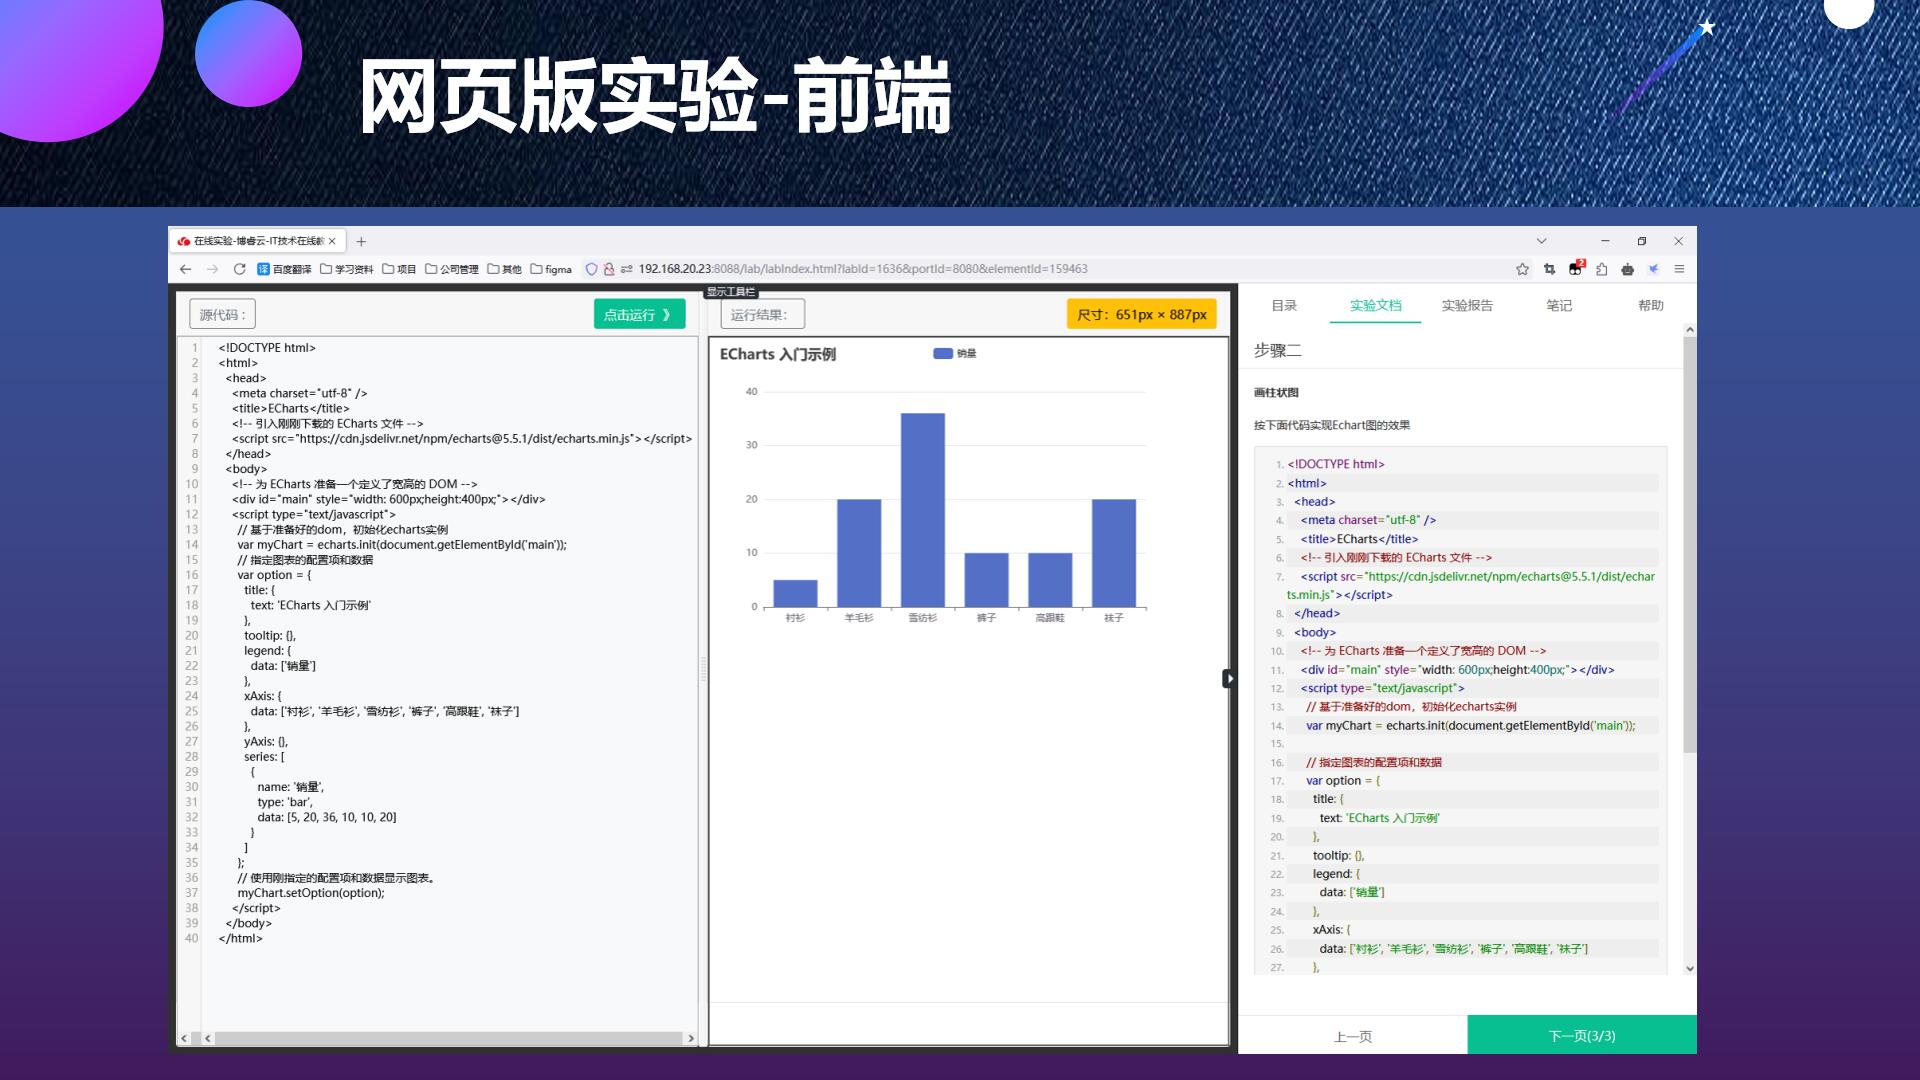Close the 在线实验 browser tab

(332, 241)
